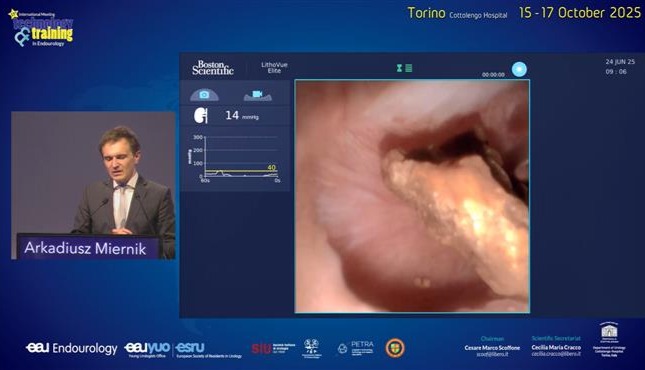
Task: Click the Cesare Marco Scoffone name
Action: [x=492, y=348]
